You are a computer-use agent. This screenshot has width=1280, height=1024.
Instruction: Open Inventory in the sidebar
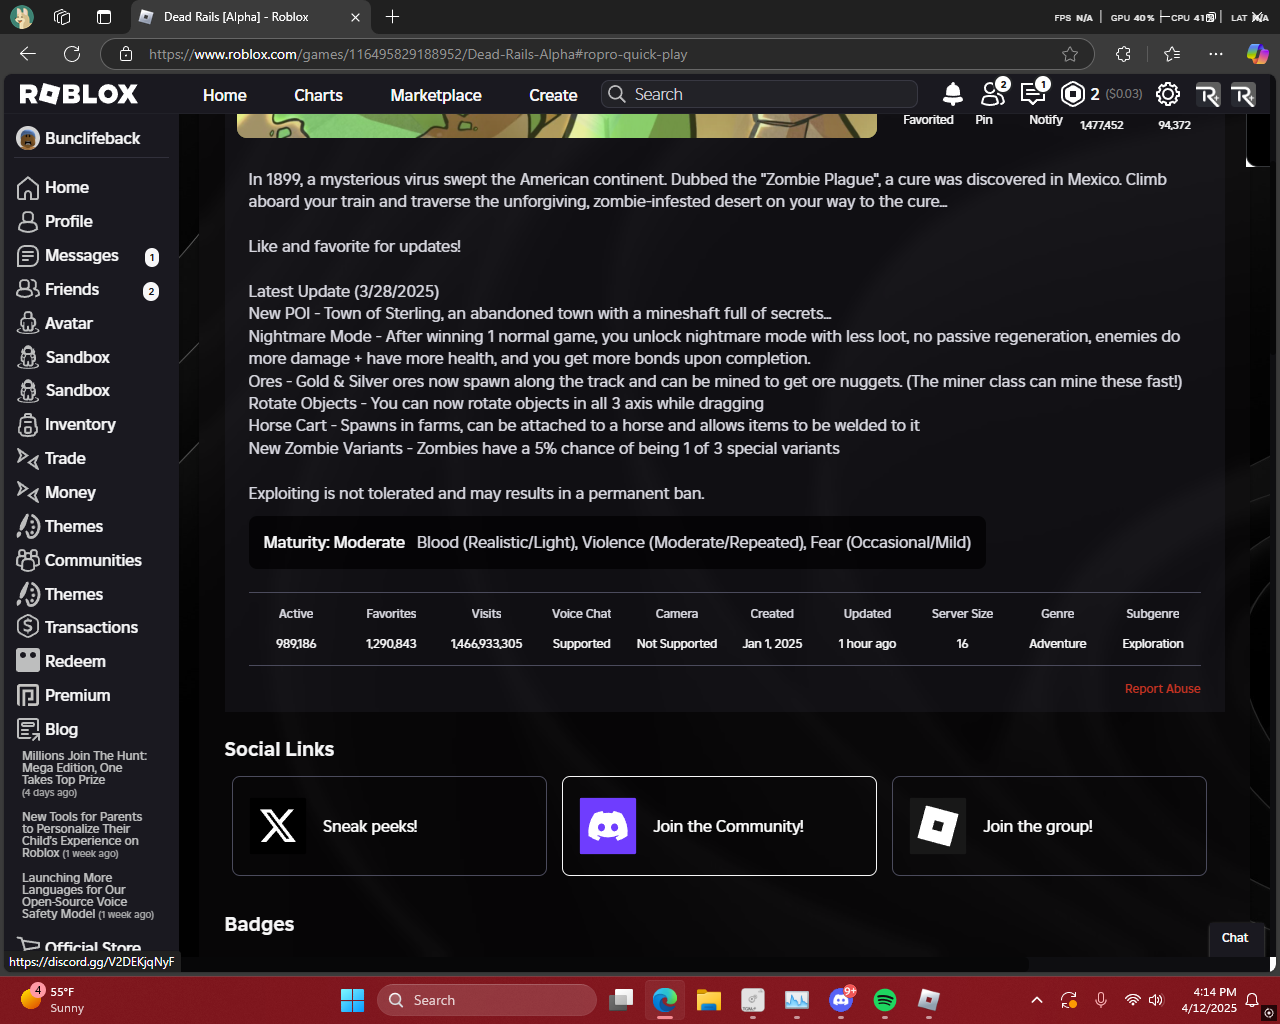(80, 424)
